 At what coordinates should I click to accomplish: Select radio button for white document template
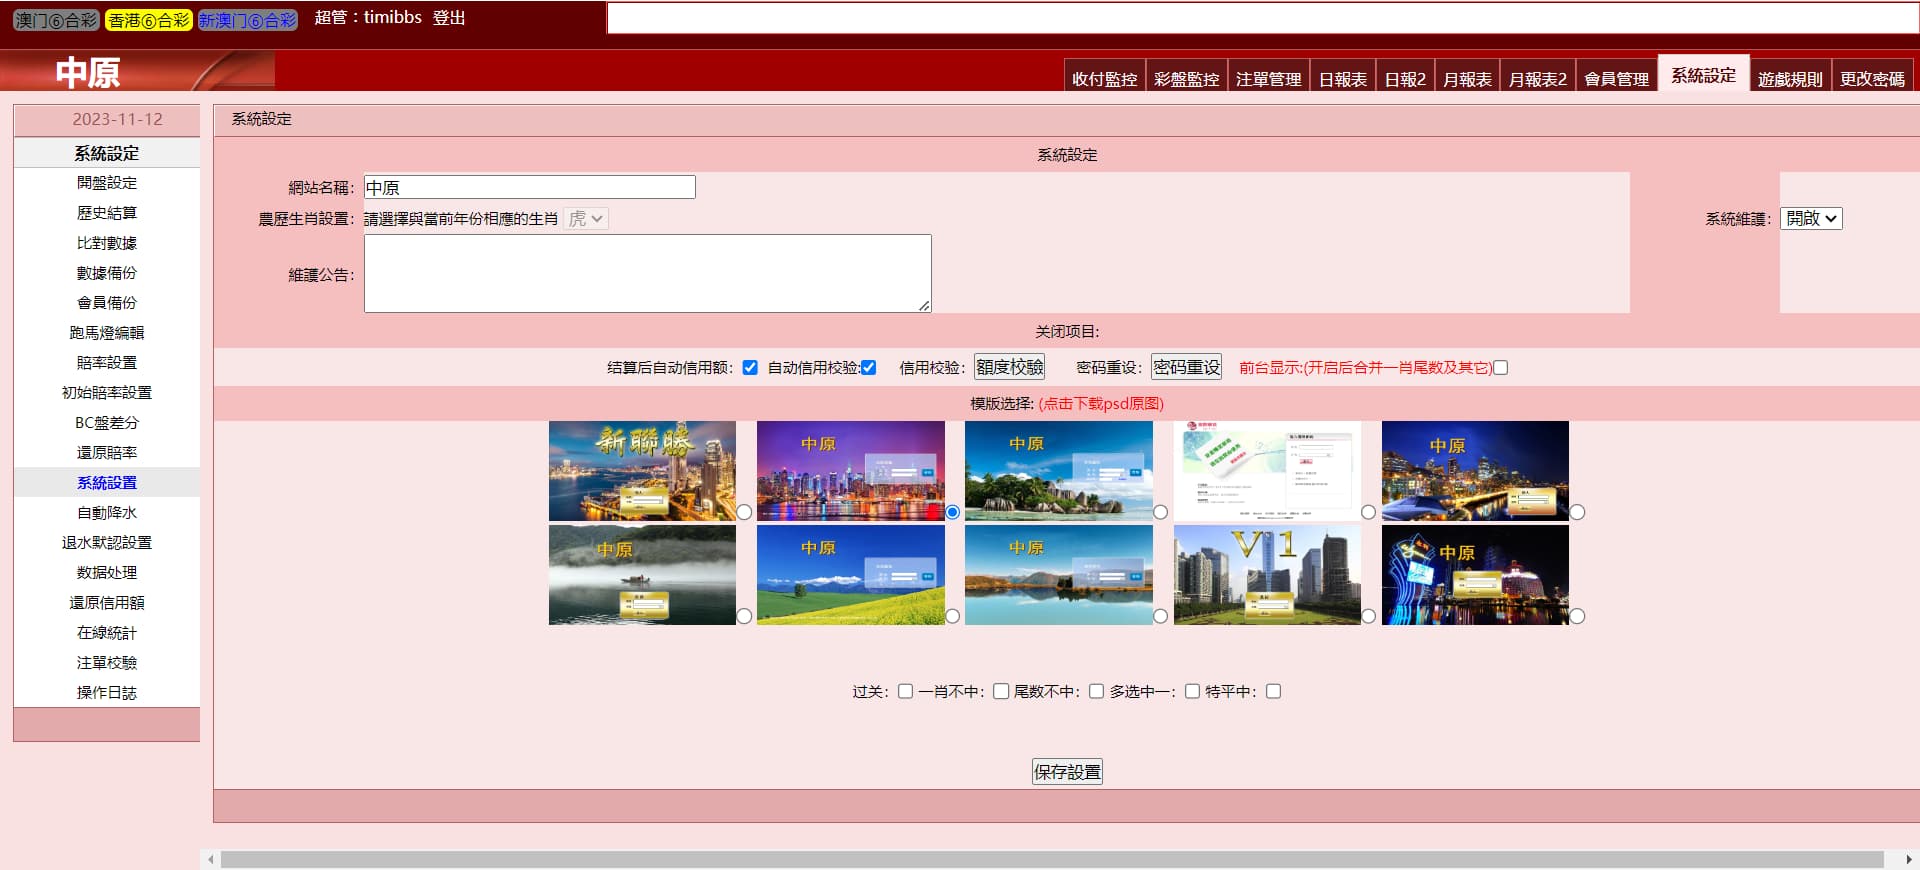pos(1368,512)
